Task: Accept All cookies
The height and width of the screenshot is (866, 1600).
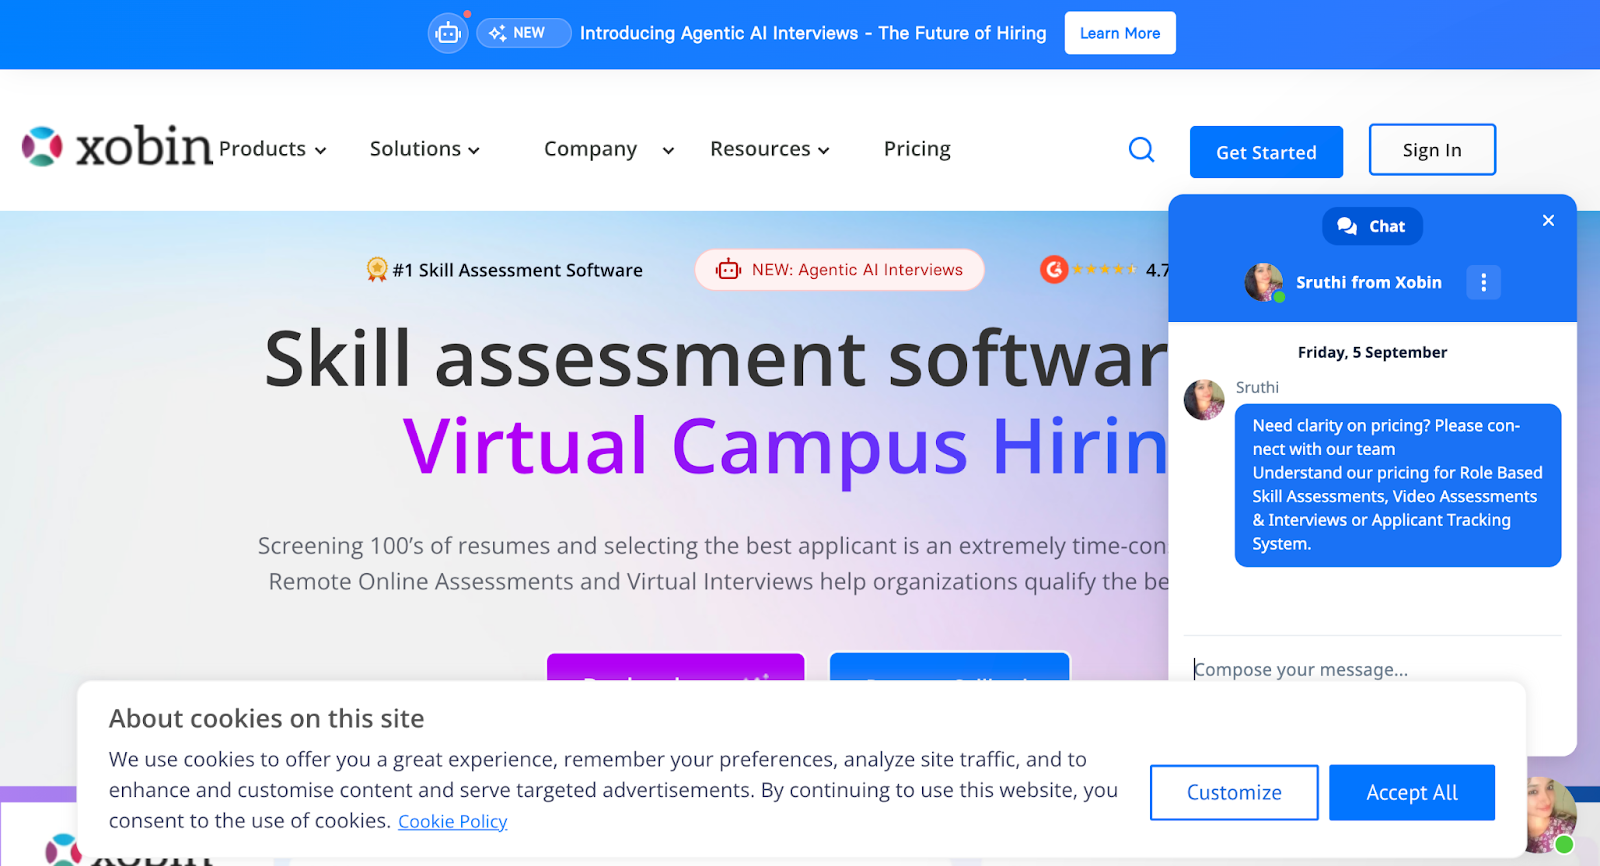Action: (1412, 792)
